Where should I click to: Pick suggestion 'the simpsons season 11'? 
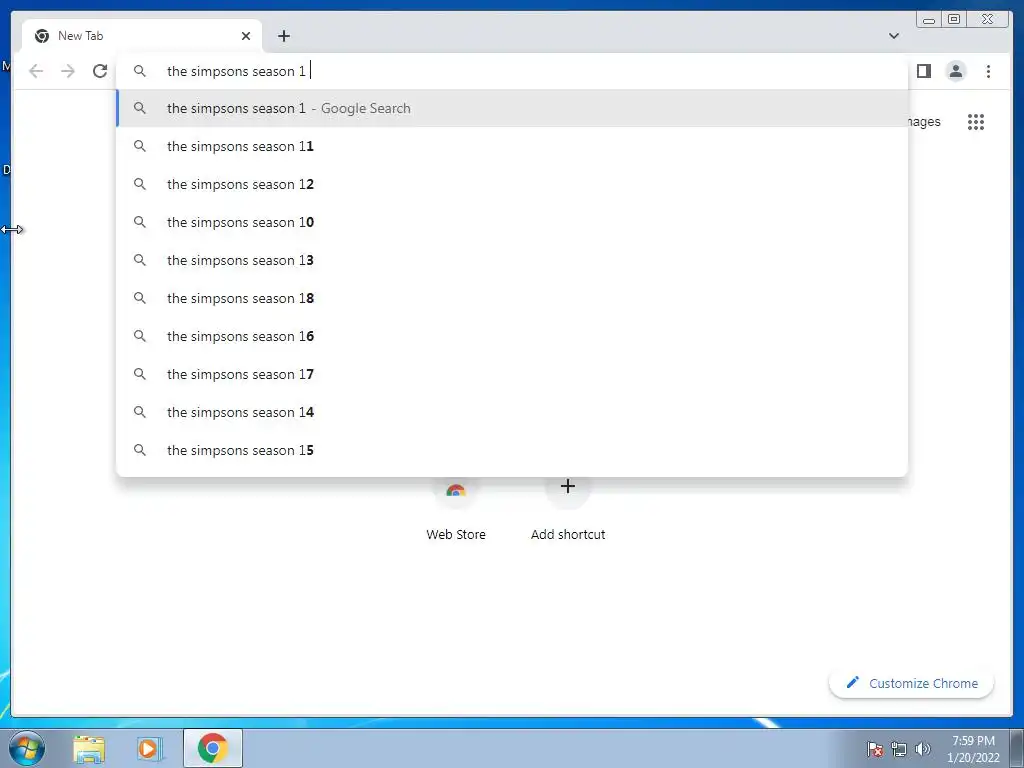pos(512,146)
